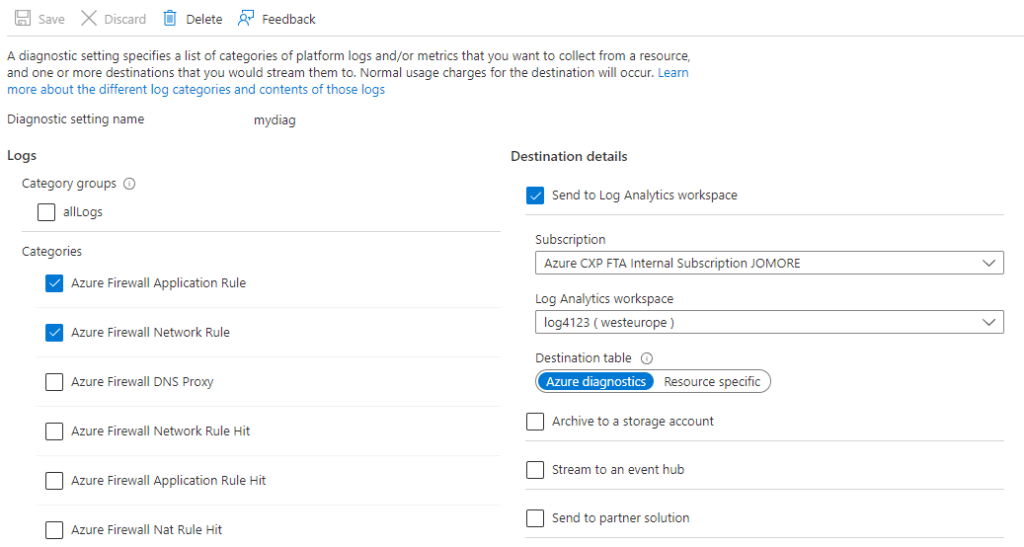Enable the allLogs category group checkbox
The width and height of the screenshot is (1024, 547).
[46, 212]
